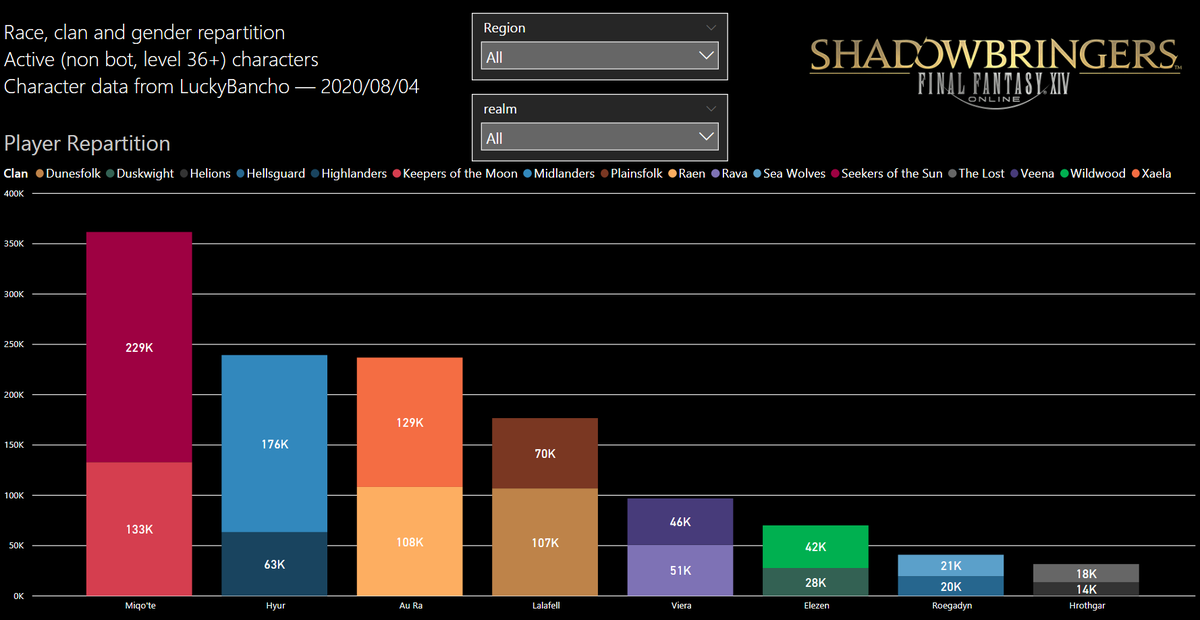The height and width of the screenshot is (620, 1200).
Task: Click the Hyur axis label
Action: pos(275,606)
